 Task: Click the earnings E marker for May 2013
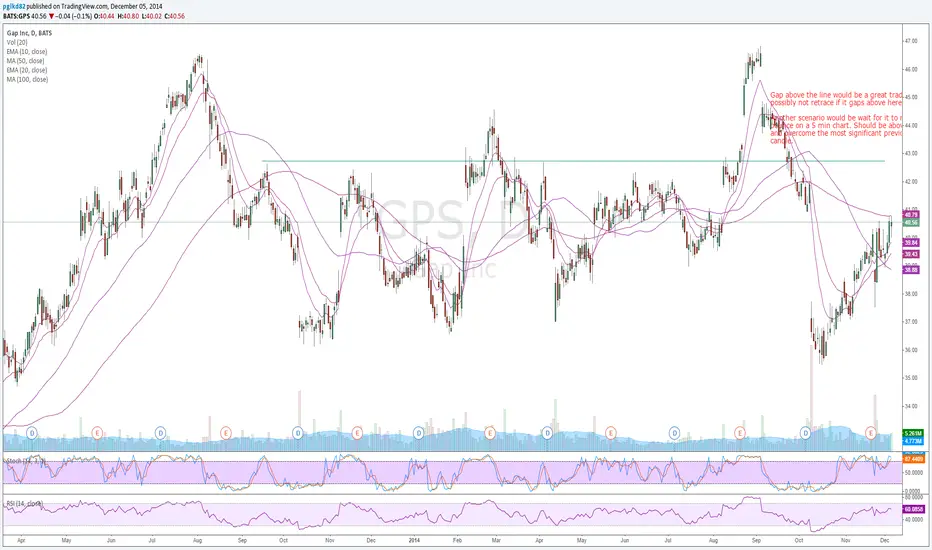[97, 433]
